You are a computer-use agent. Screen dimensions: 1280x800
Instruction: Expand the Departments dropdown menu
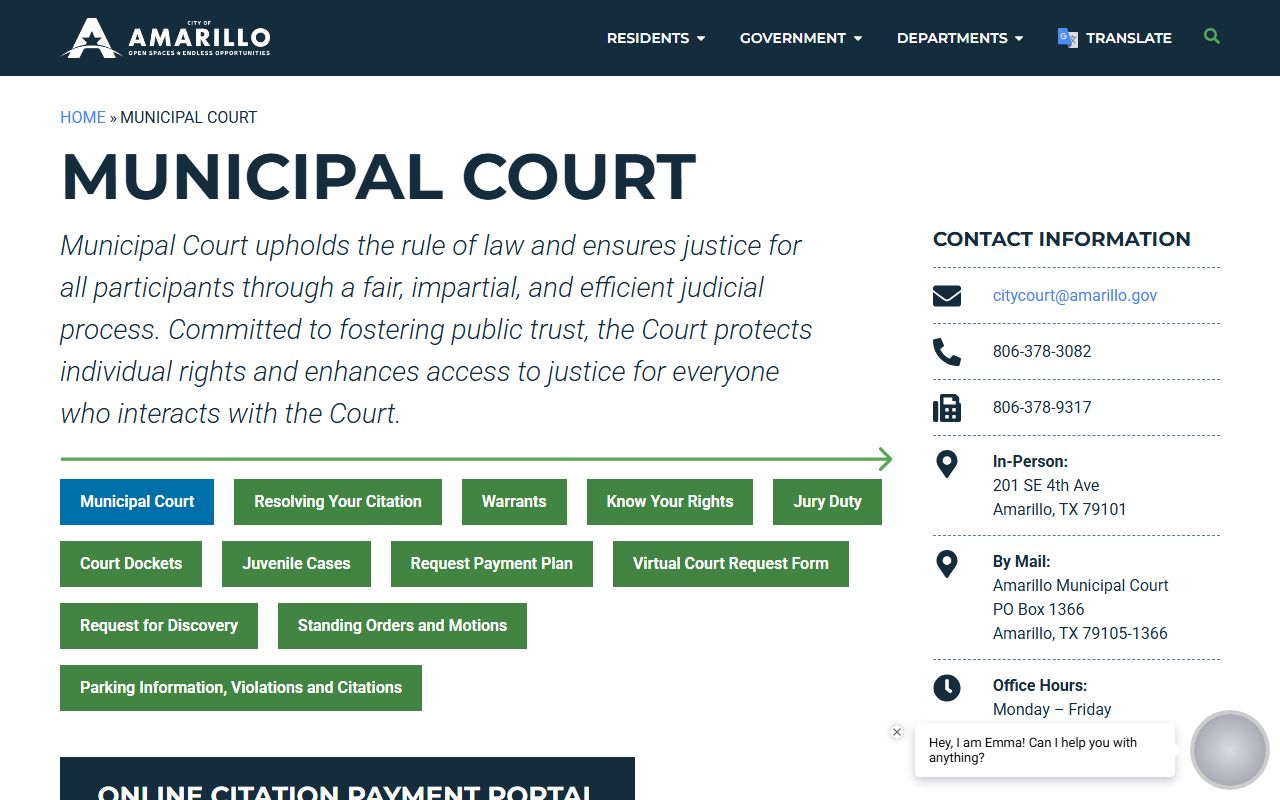959,38
